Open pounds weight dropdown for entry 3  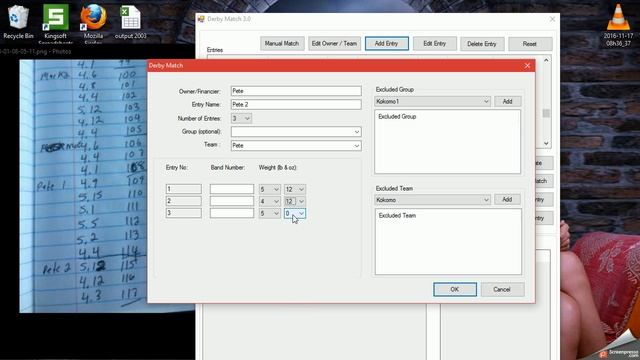(269, 213)
